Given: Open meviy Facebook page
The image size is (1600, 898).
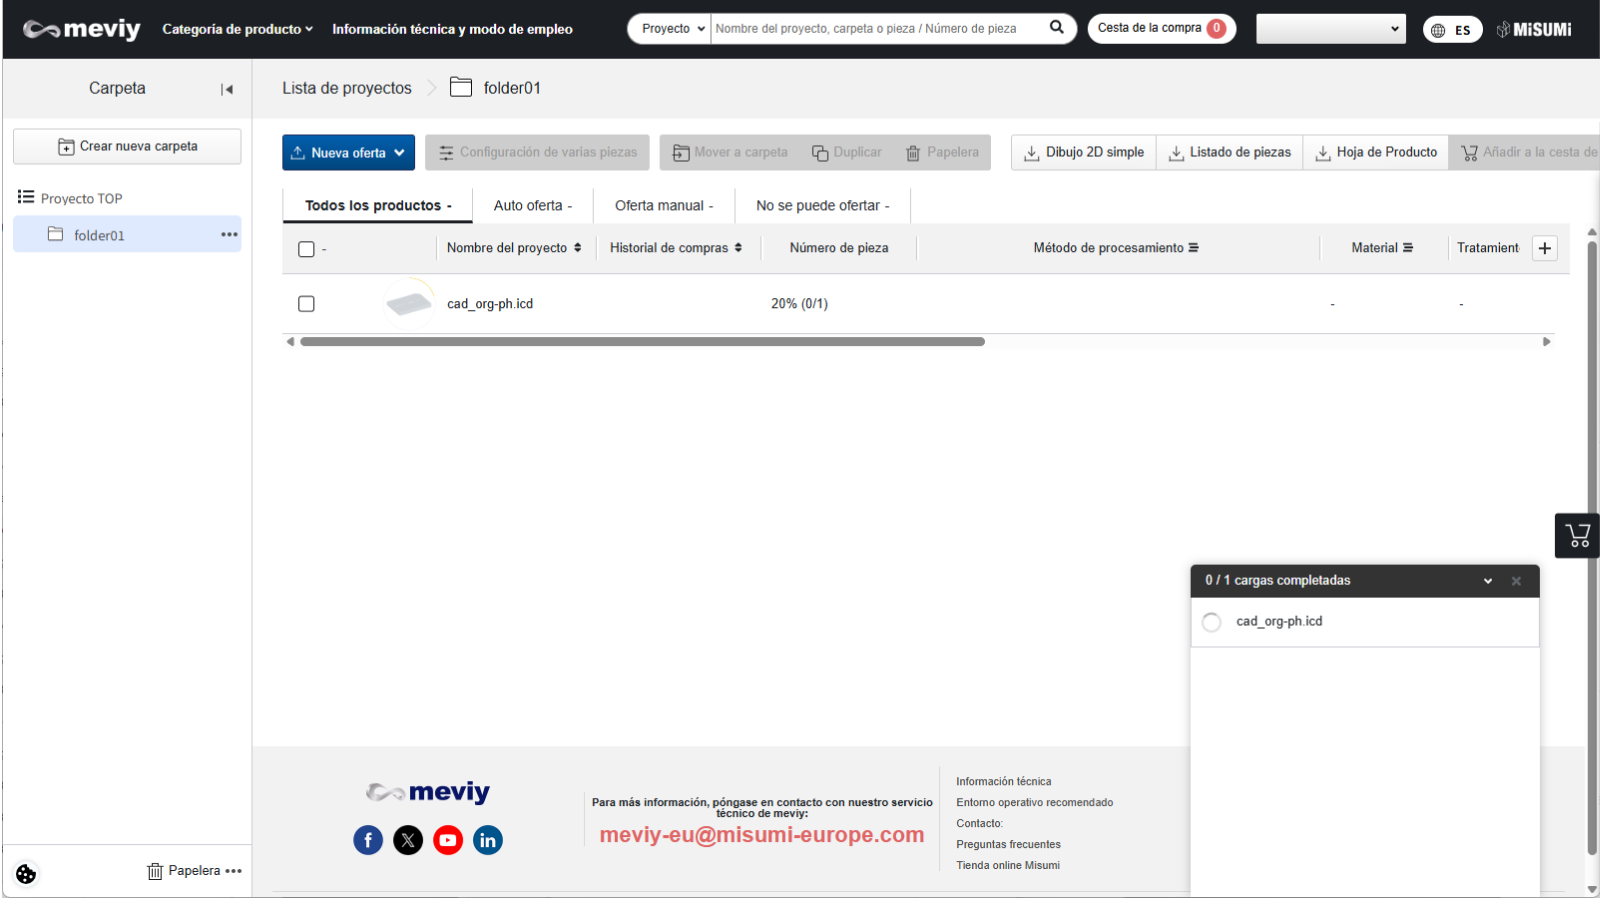Looking at the screenshot, I should pos(368,840).
